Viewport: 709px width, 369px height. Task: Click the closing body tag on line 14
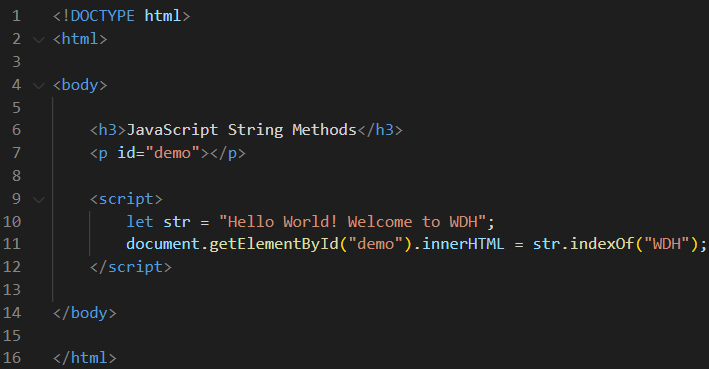(x=85, y=313)
